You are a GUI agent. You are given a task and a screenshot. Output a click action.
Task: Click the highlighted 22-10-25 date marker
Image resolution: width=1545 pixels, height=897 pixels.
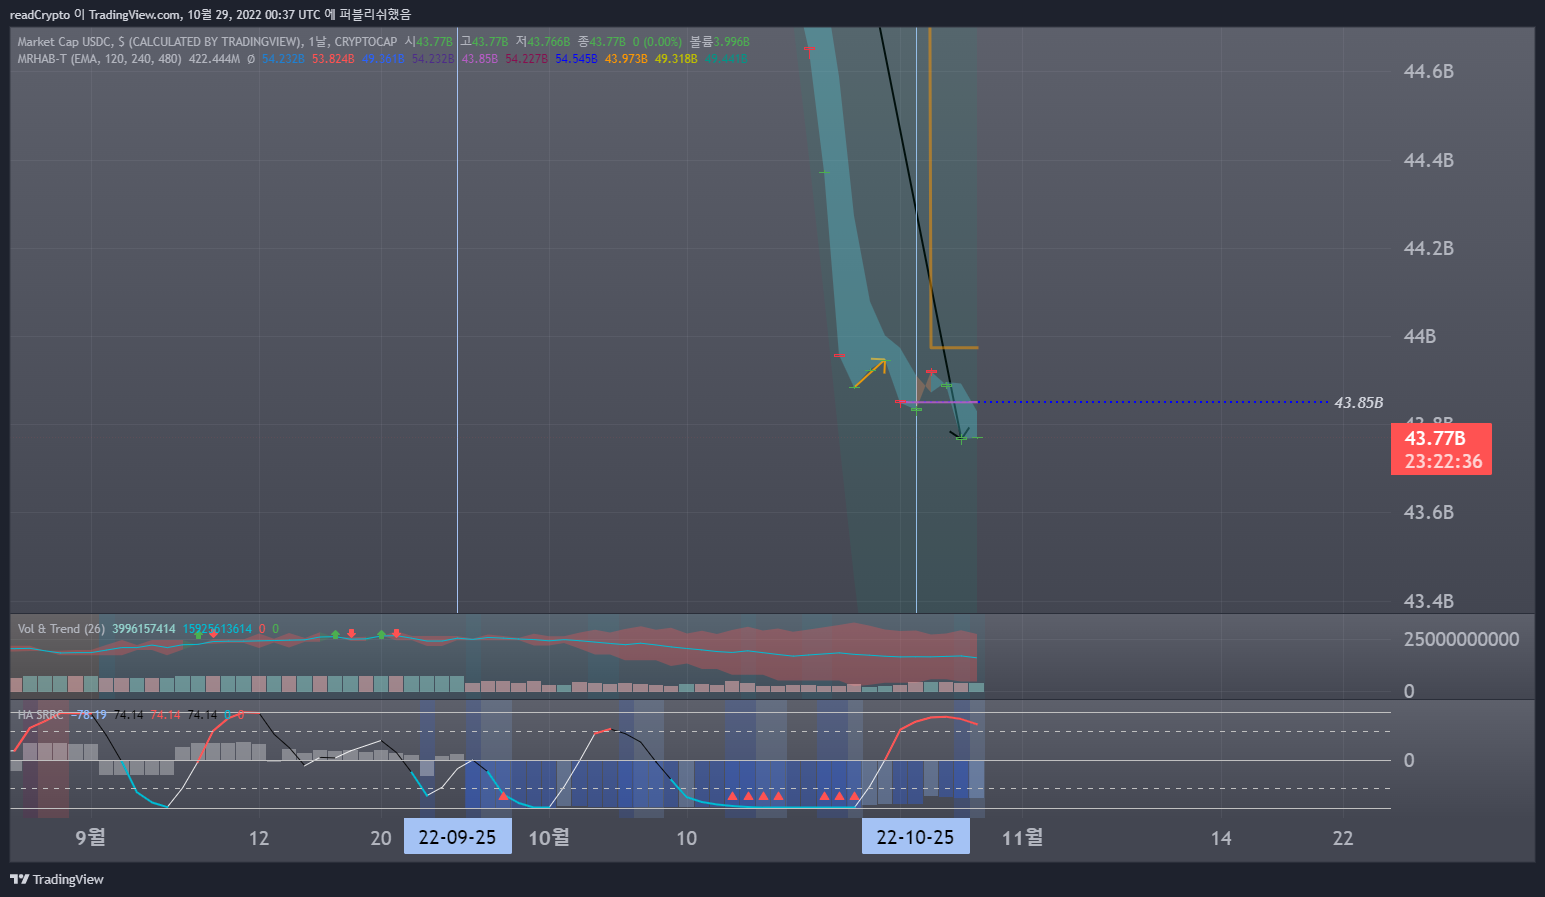tap(915, 837)
